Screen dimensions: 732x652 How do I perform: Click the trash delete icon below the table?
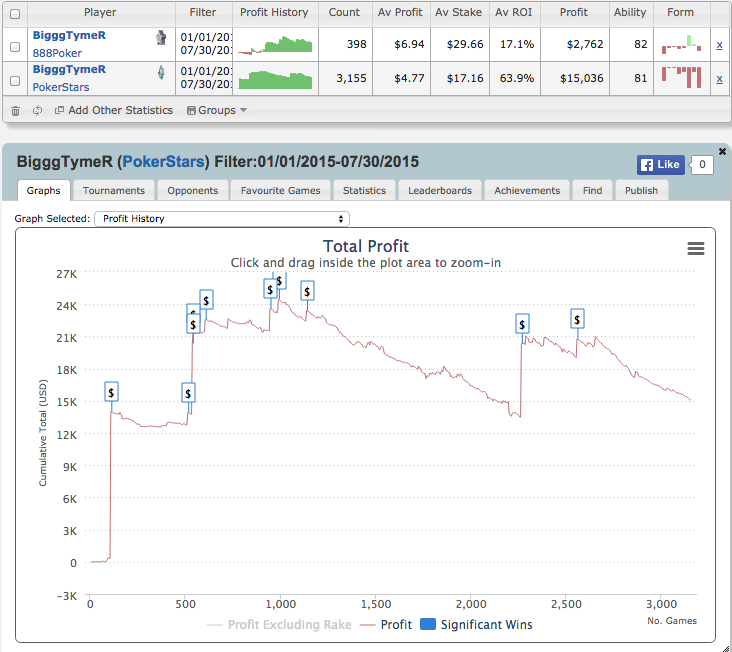pyautogui.click(x=15, y=111)
